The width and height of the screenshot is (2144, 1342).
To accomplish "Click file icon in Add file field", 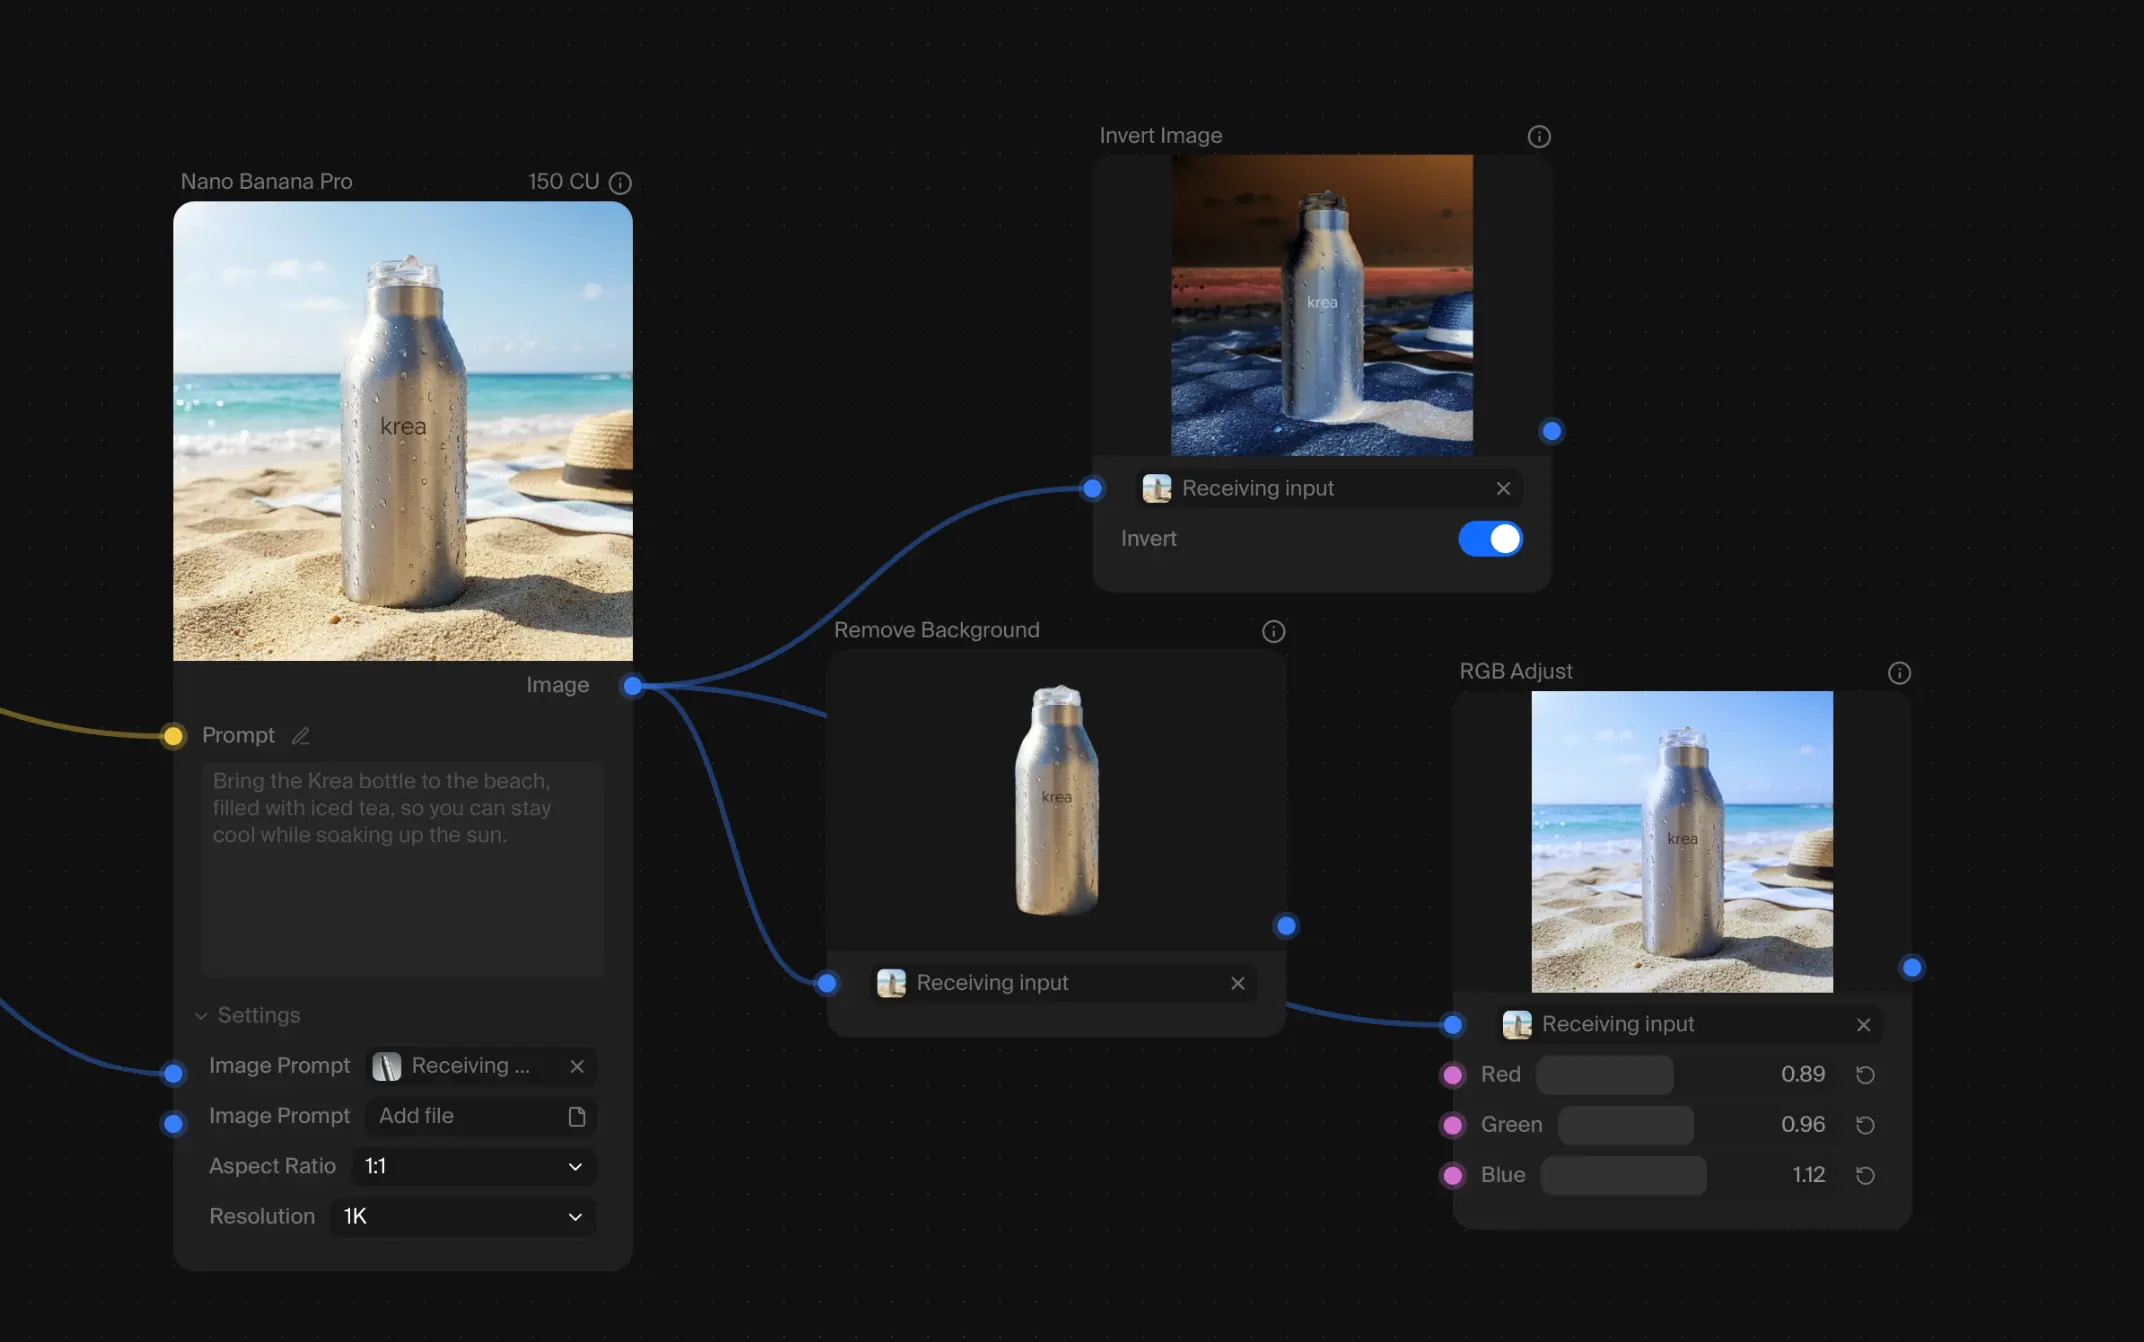I will [x=576, y=1116].
